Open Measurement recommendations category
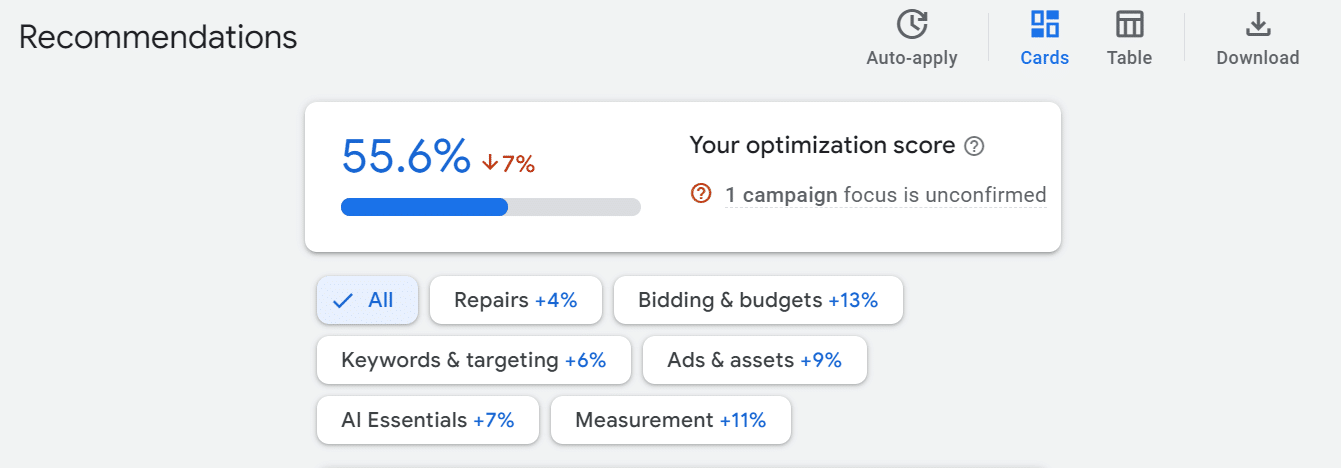The image size is (1341, 468). (x=670, y=420)
